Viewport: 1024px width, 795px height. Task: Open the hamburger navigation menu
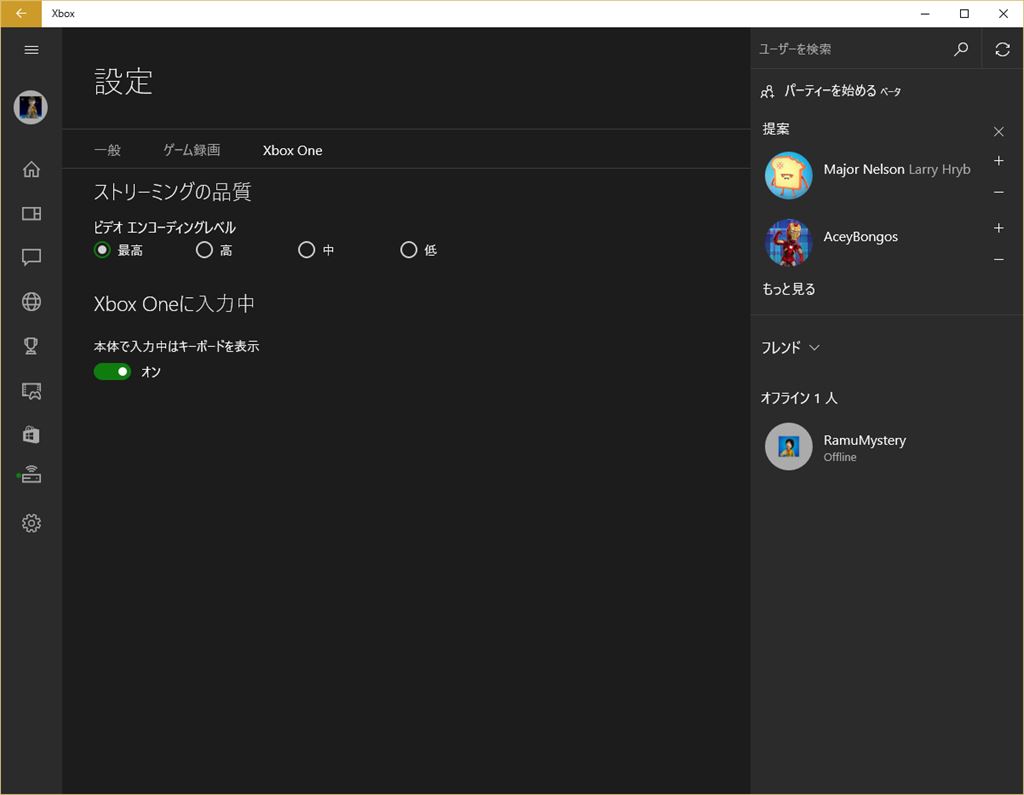[31, 50]
